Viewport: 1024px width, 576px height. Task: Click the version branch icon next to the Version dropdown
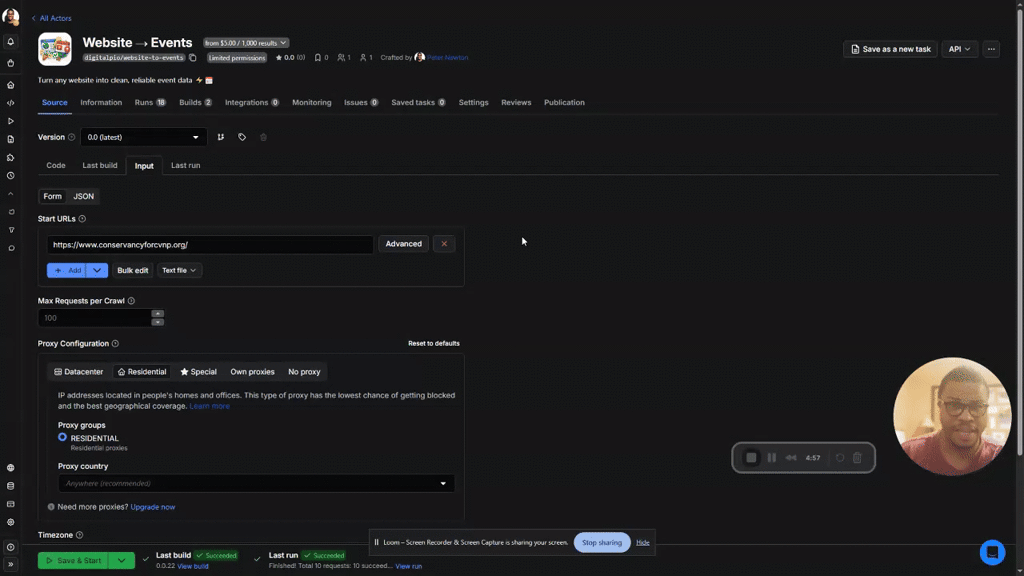pos(221,137)
